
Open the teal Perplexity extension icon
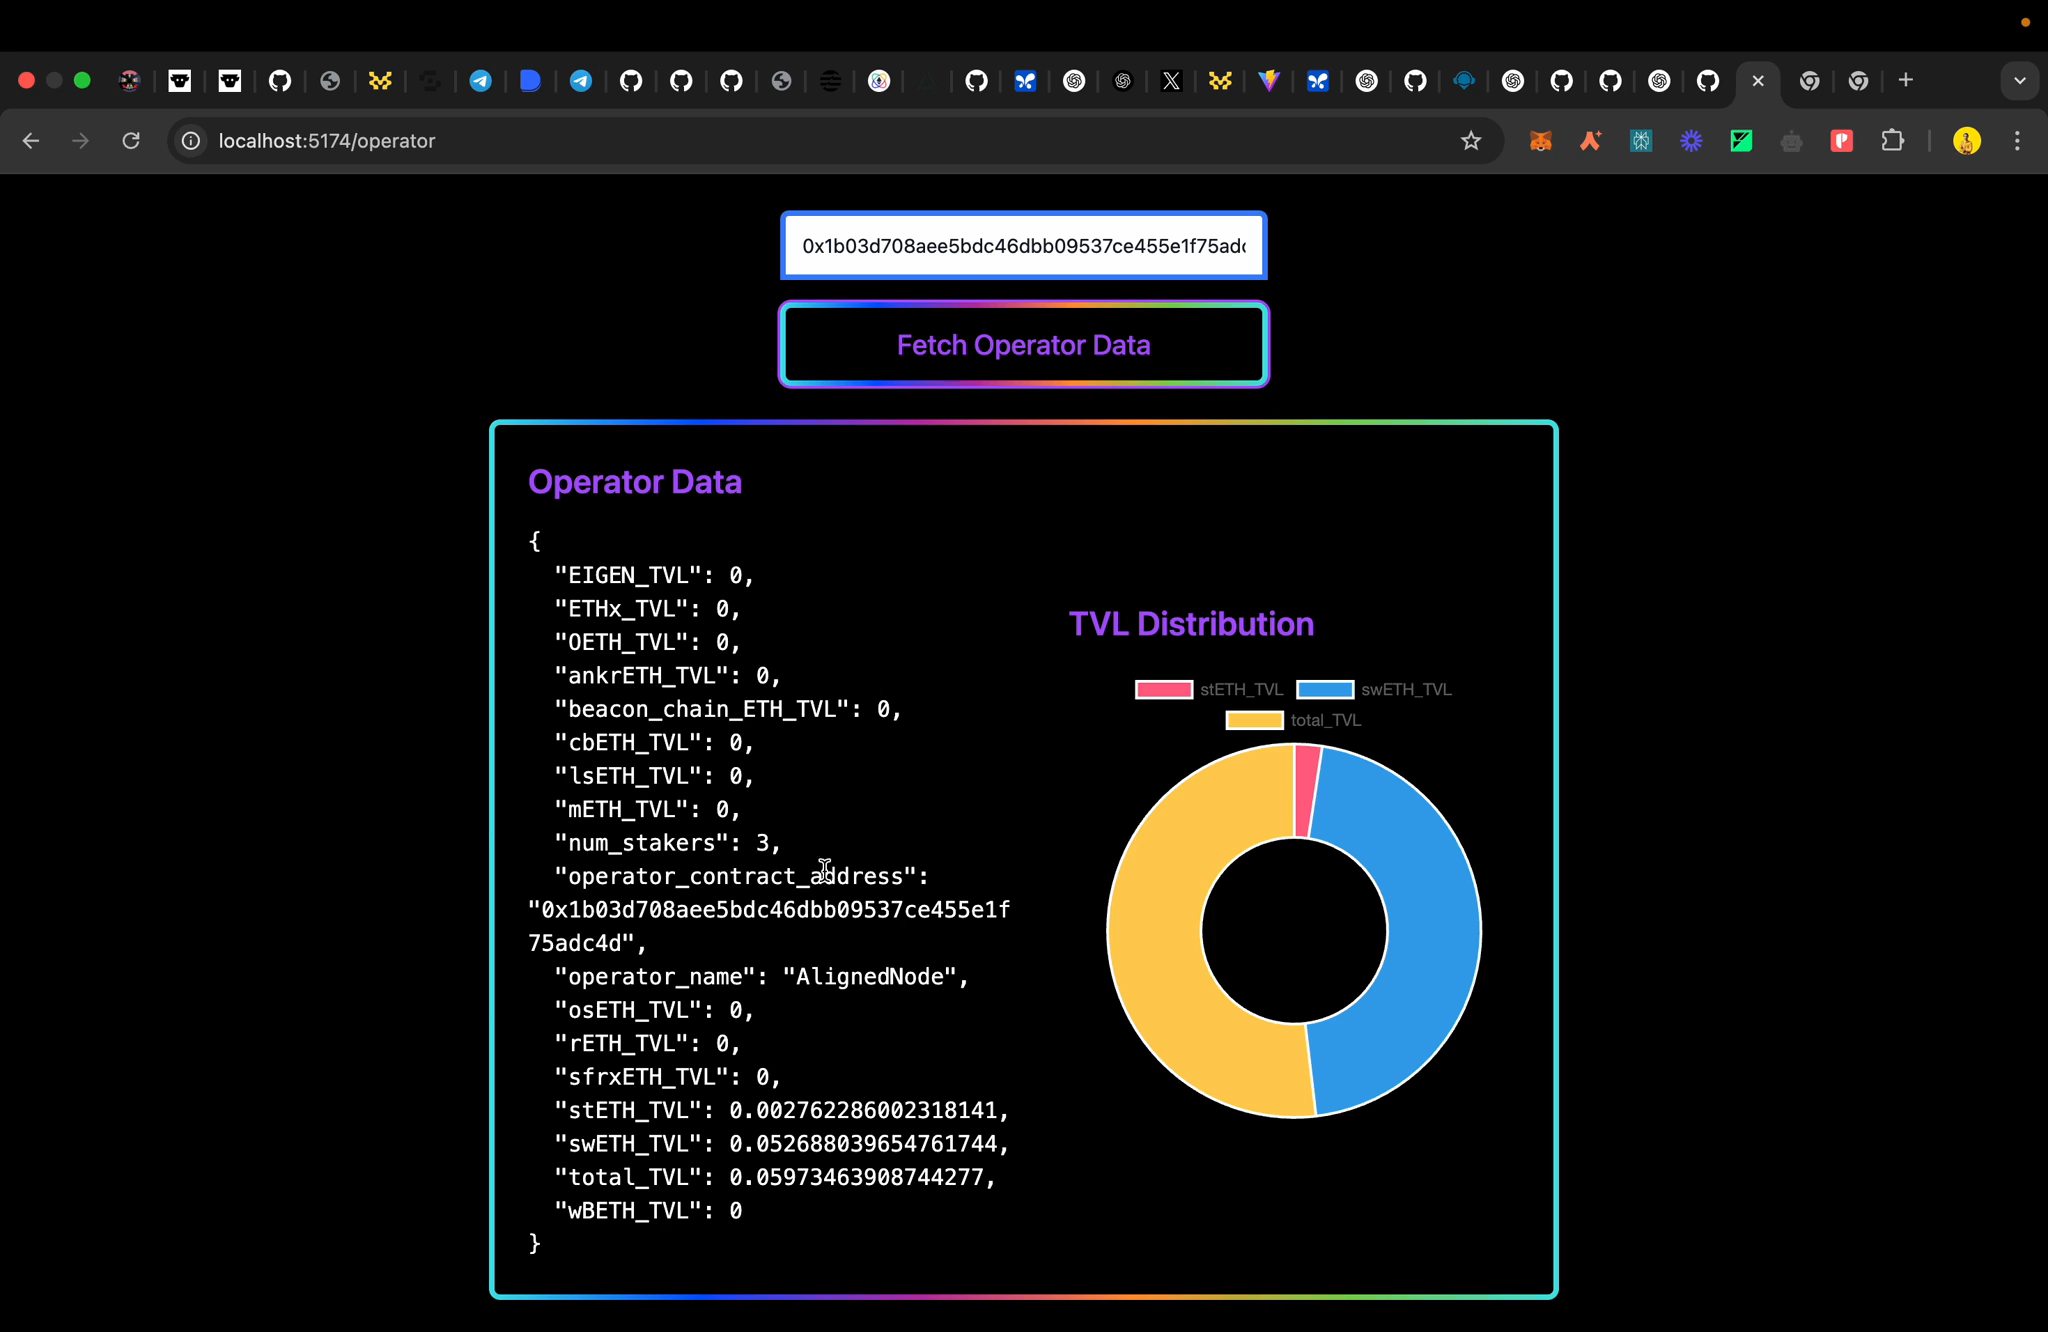point(1641,141)
